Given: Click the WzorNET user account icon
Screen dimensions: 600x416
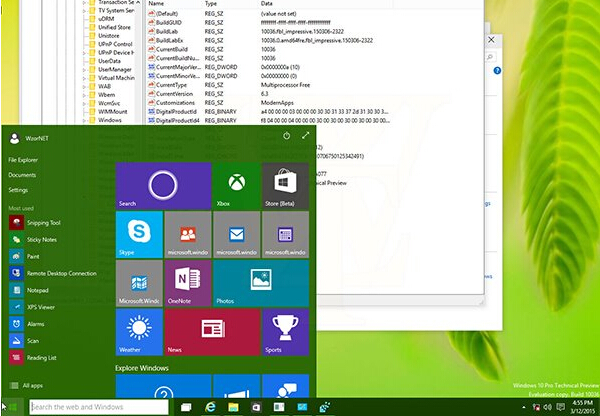Looking at the screenshot, I should [15, 138].
